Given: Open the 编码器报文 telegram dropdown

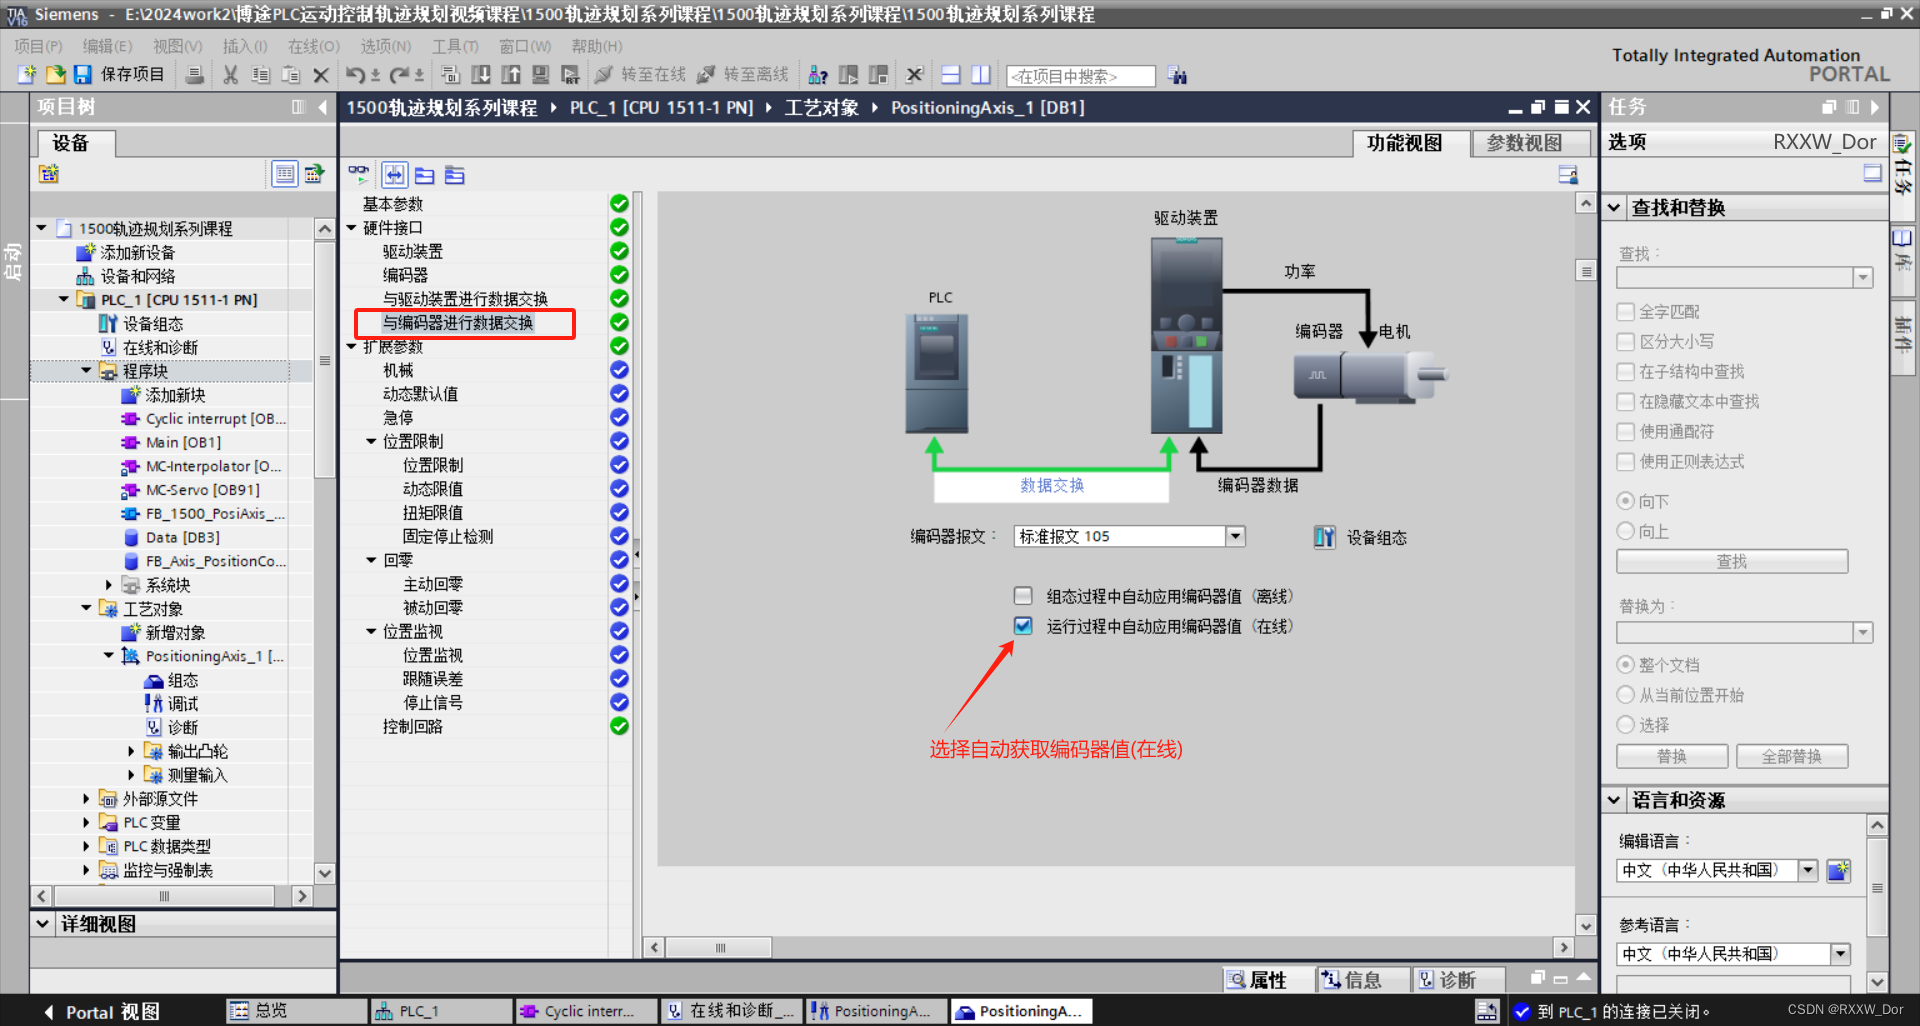Looking at the screenshot, I should point(1236,536).
